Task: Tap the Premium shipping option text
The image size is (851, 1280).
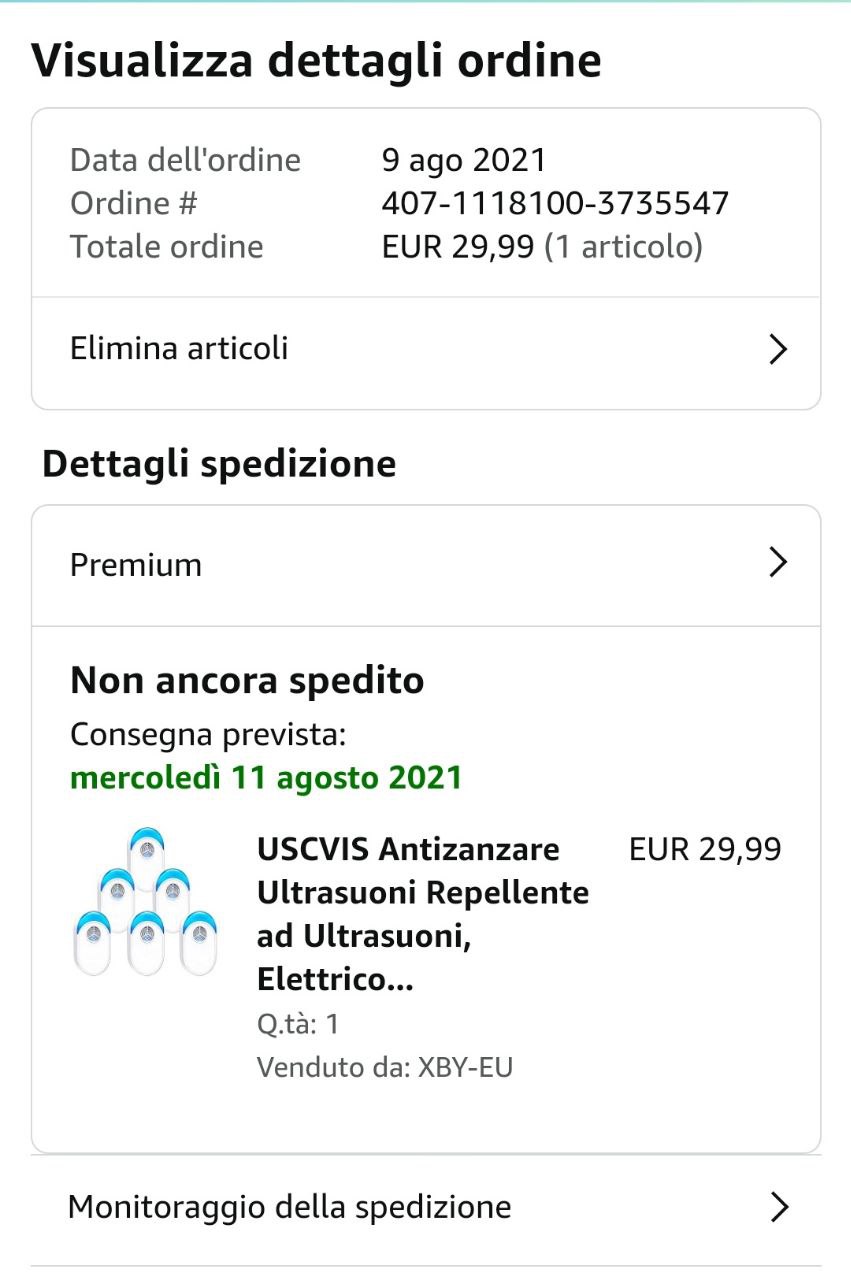Action: [136, 565]
